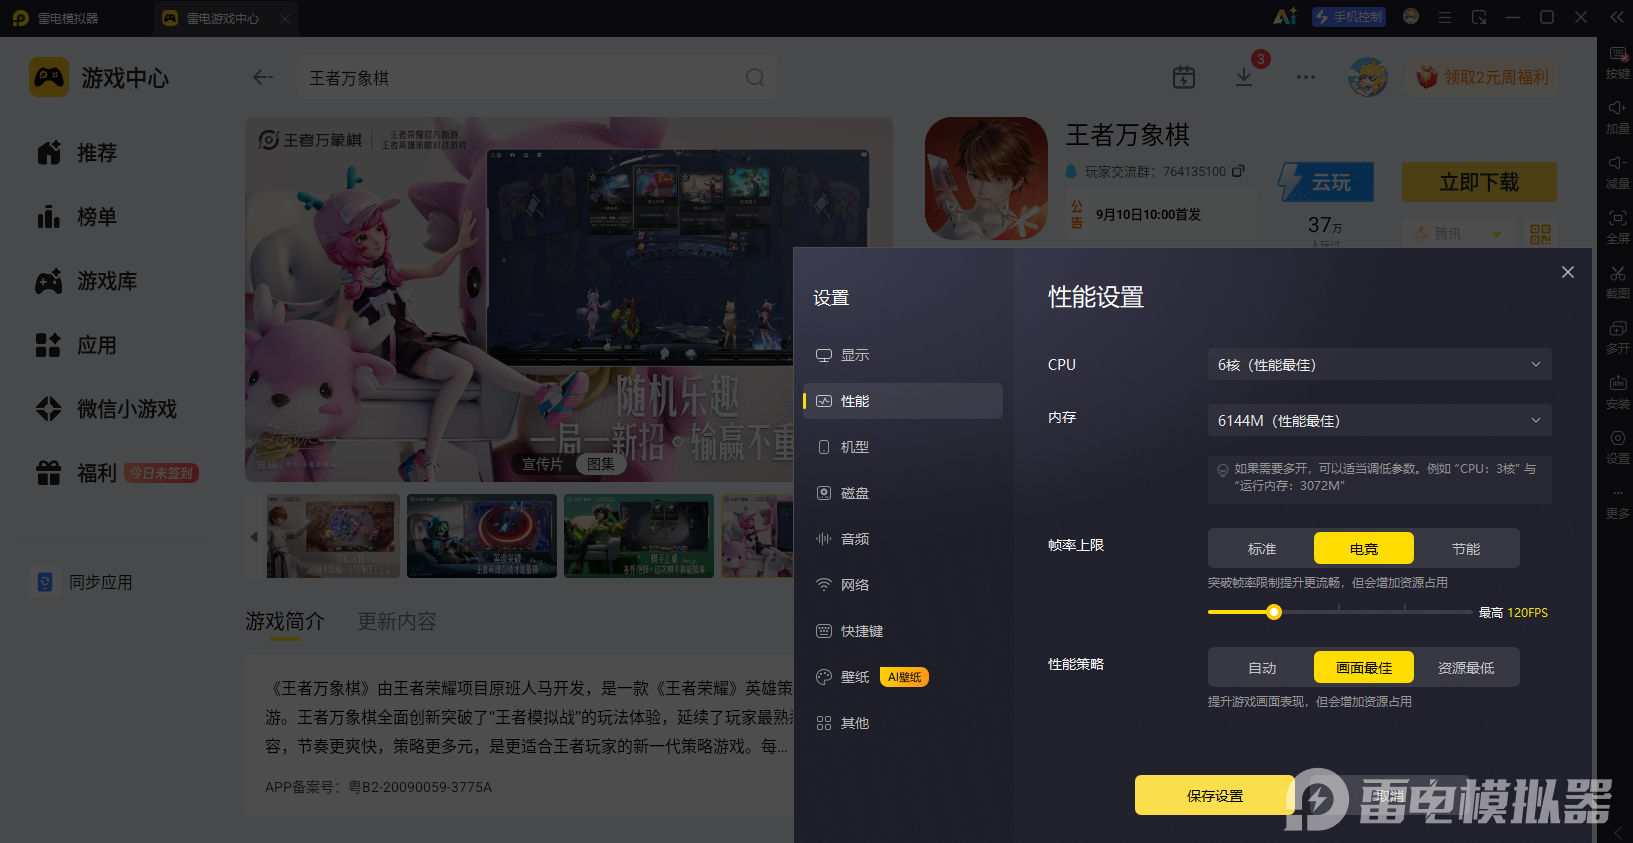Open 微信小游戏 section
Image resolution: width=1633 pixels, height=843 pixels.
[107, 409]
